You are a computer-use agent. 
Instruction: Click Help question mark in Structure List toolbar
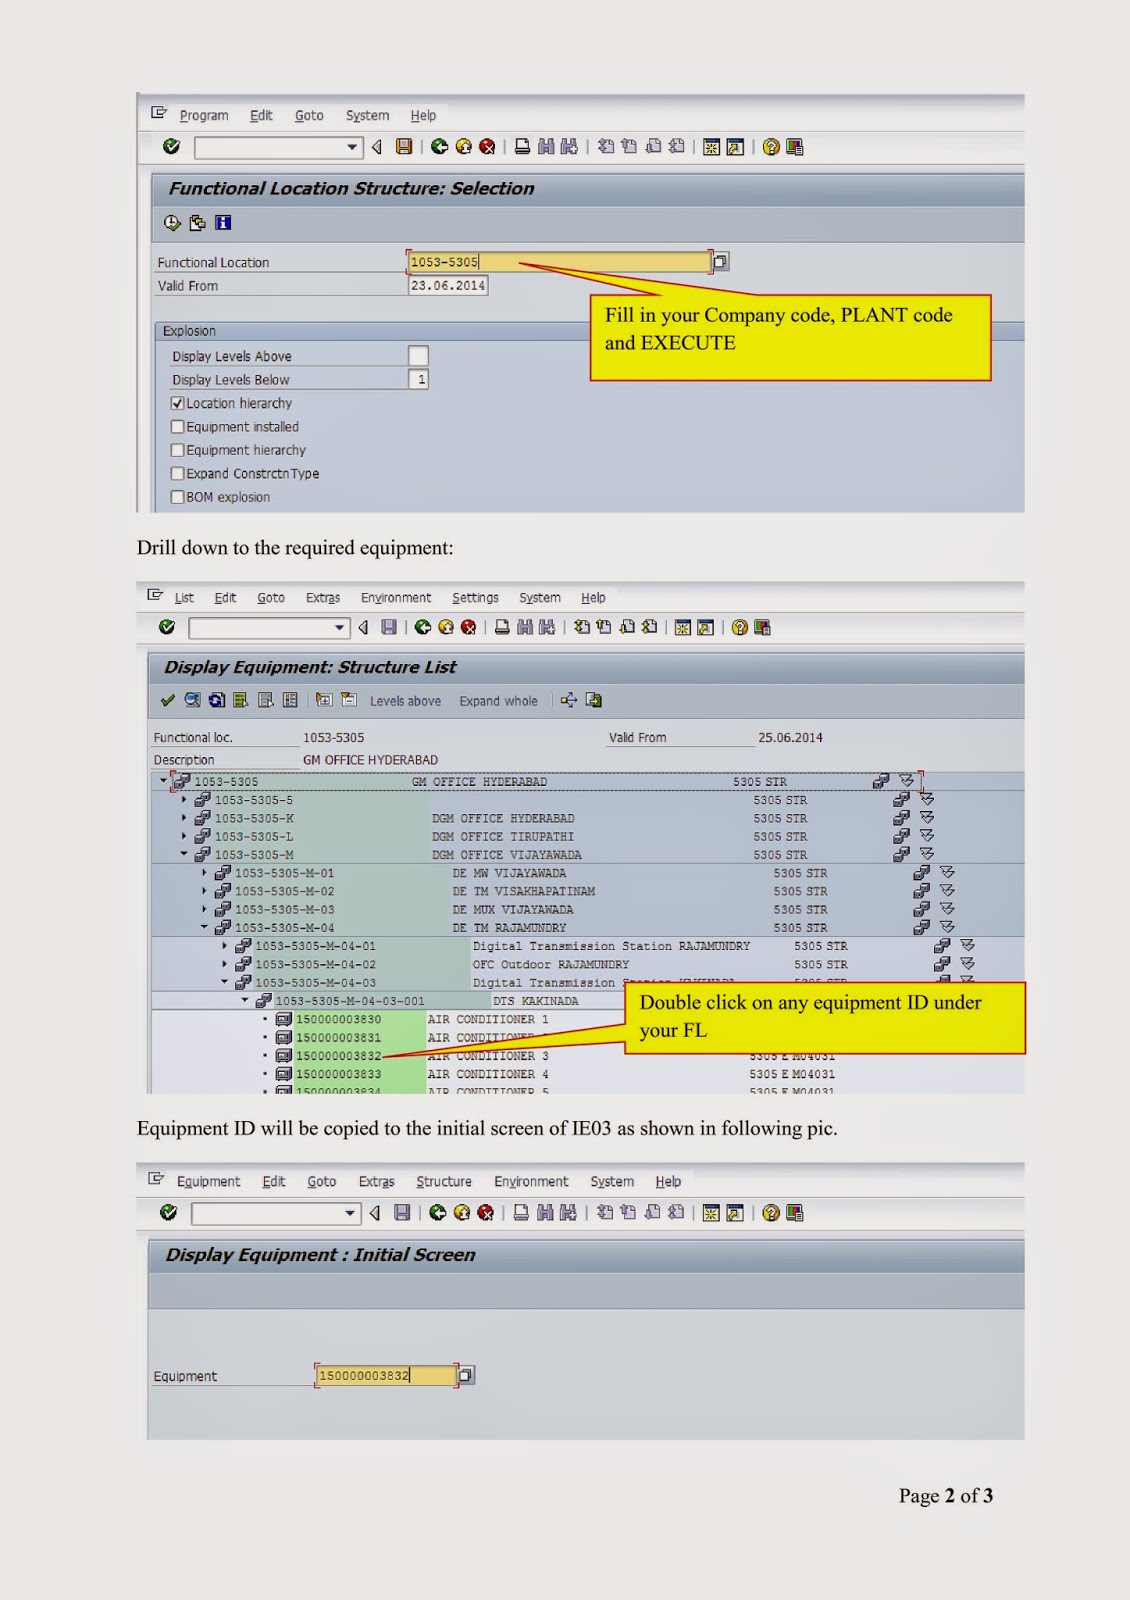pyautogui.click(x=739, y=627)
